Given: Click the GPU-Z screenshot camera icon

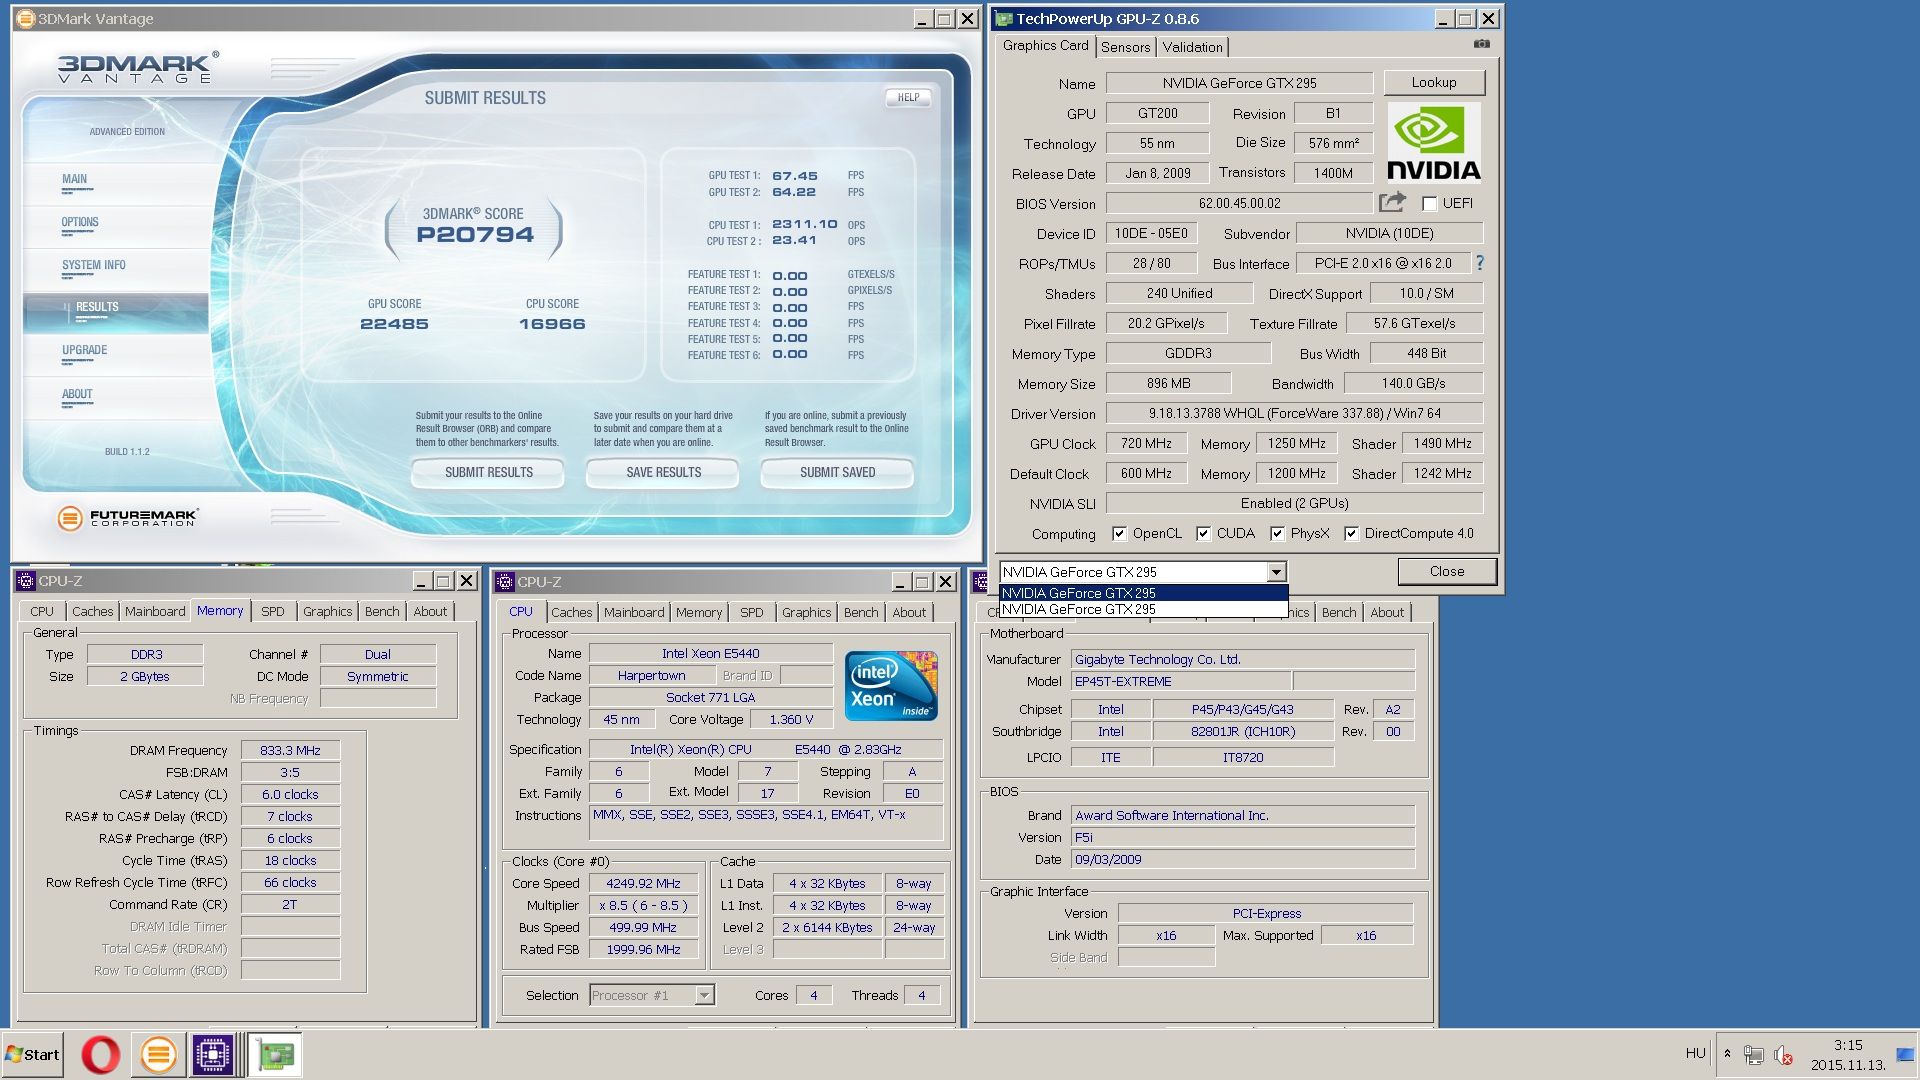Looking at the screenshot, I should pos(1481,44).
